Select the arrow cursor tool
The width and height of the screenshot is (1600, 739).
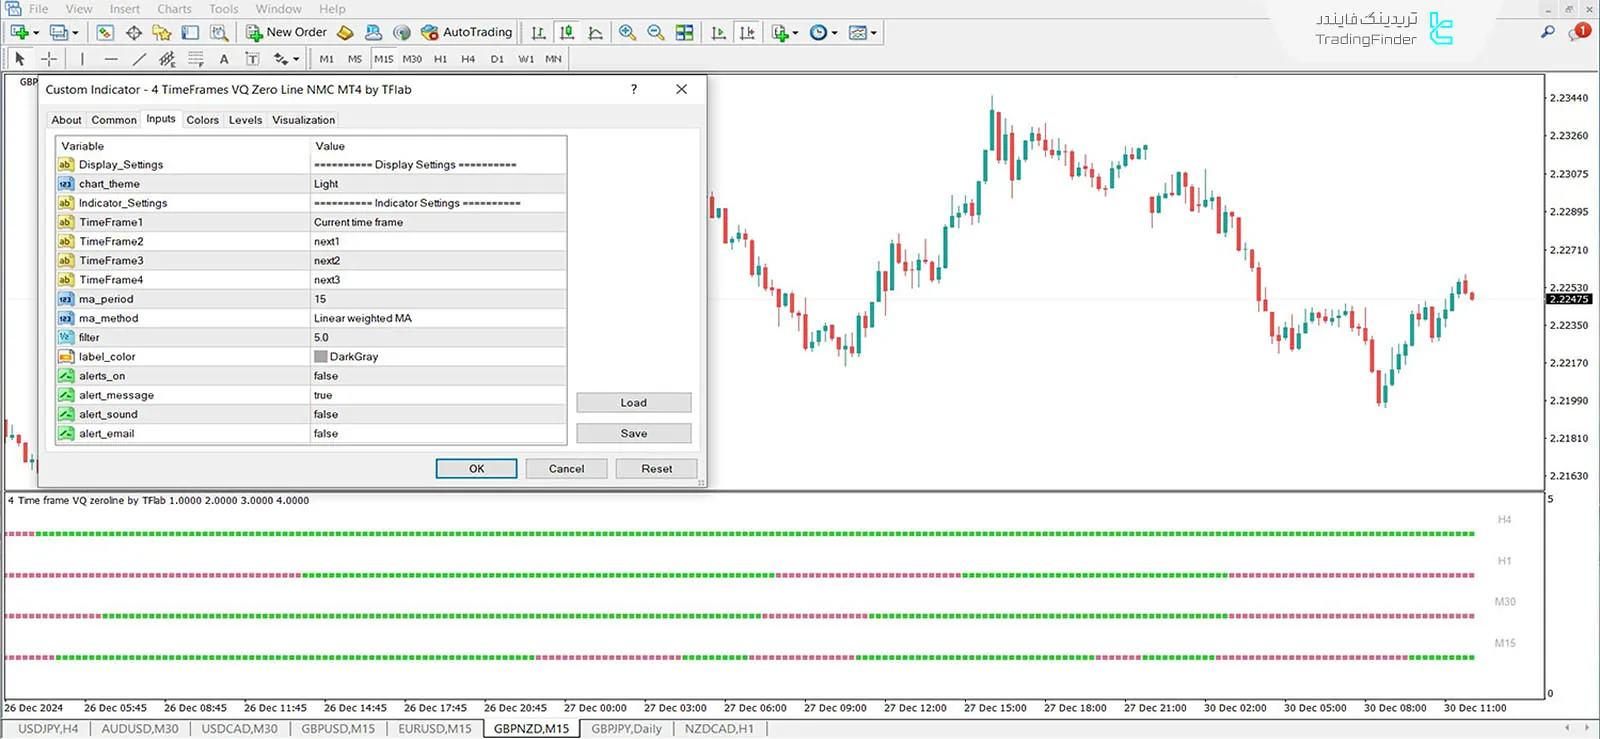pos(20,59)
